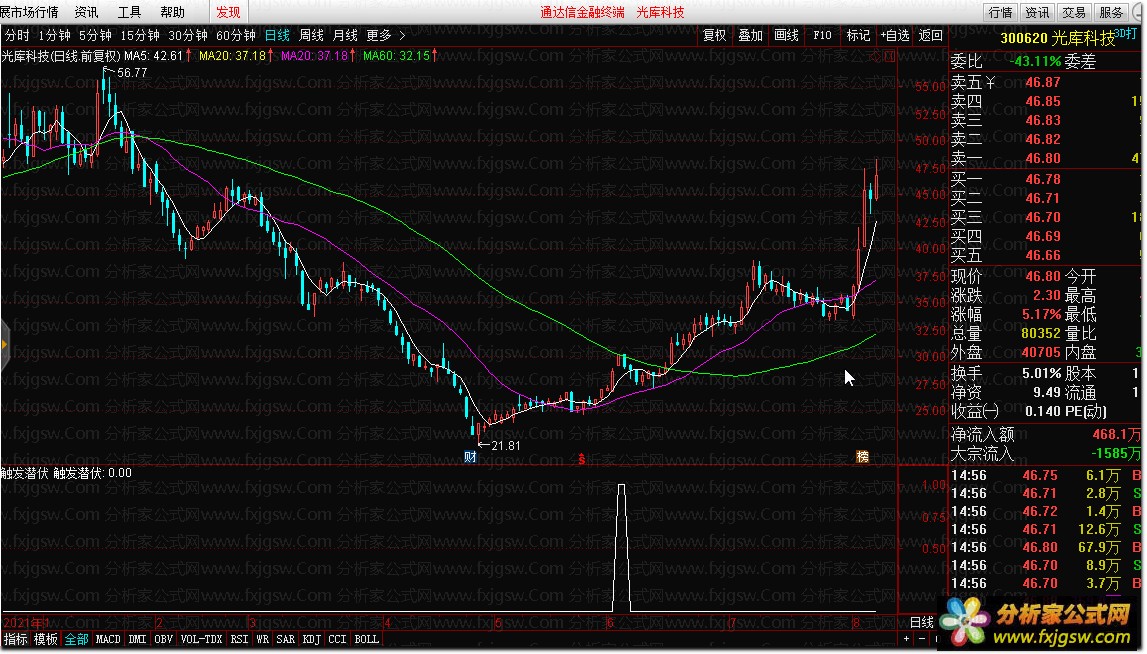Image resolution: width=1147 pixels, height=654 pixels.
Task: Switch indicator to RSI
Action: [x=239, y=639]
